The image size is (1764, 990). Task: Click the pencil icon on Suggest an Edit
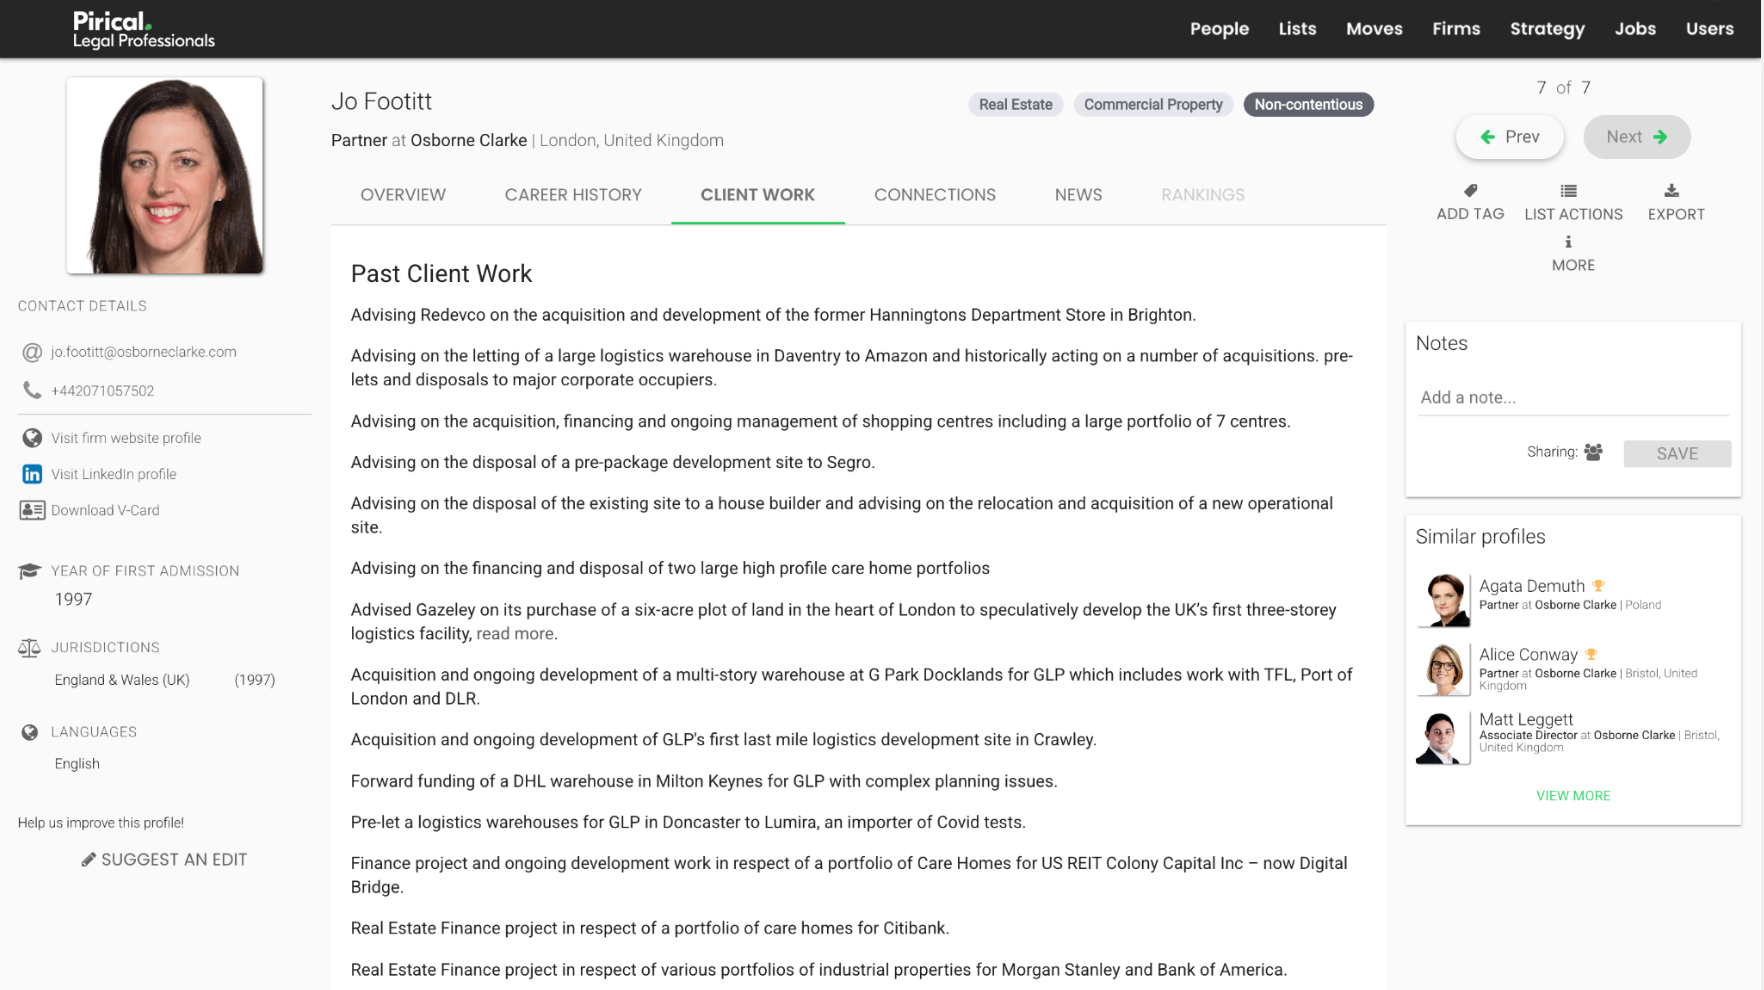click(89, 860)
